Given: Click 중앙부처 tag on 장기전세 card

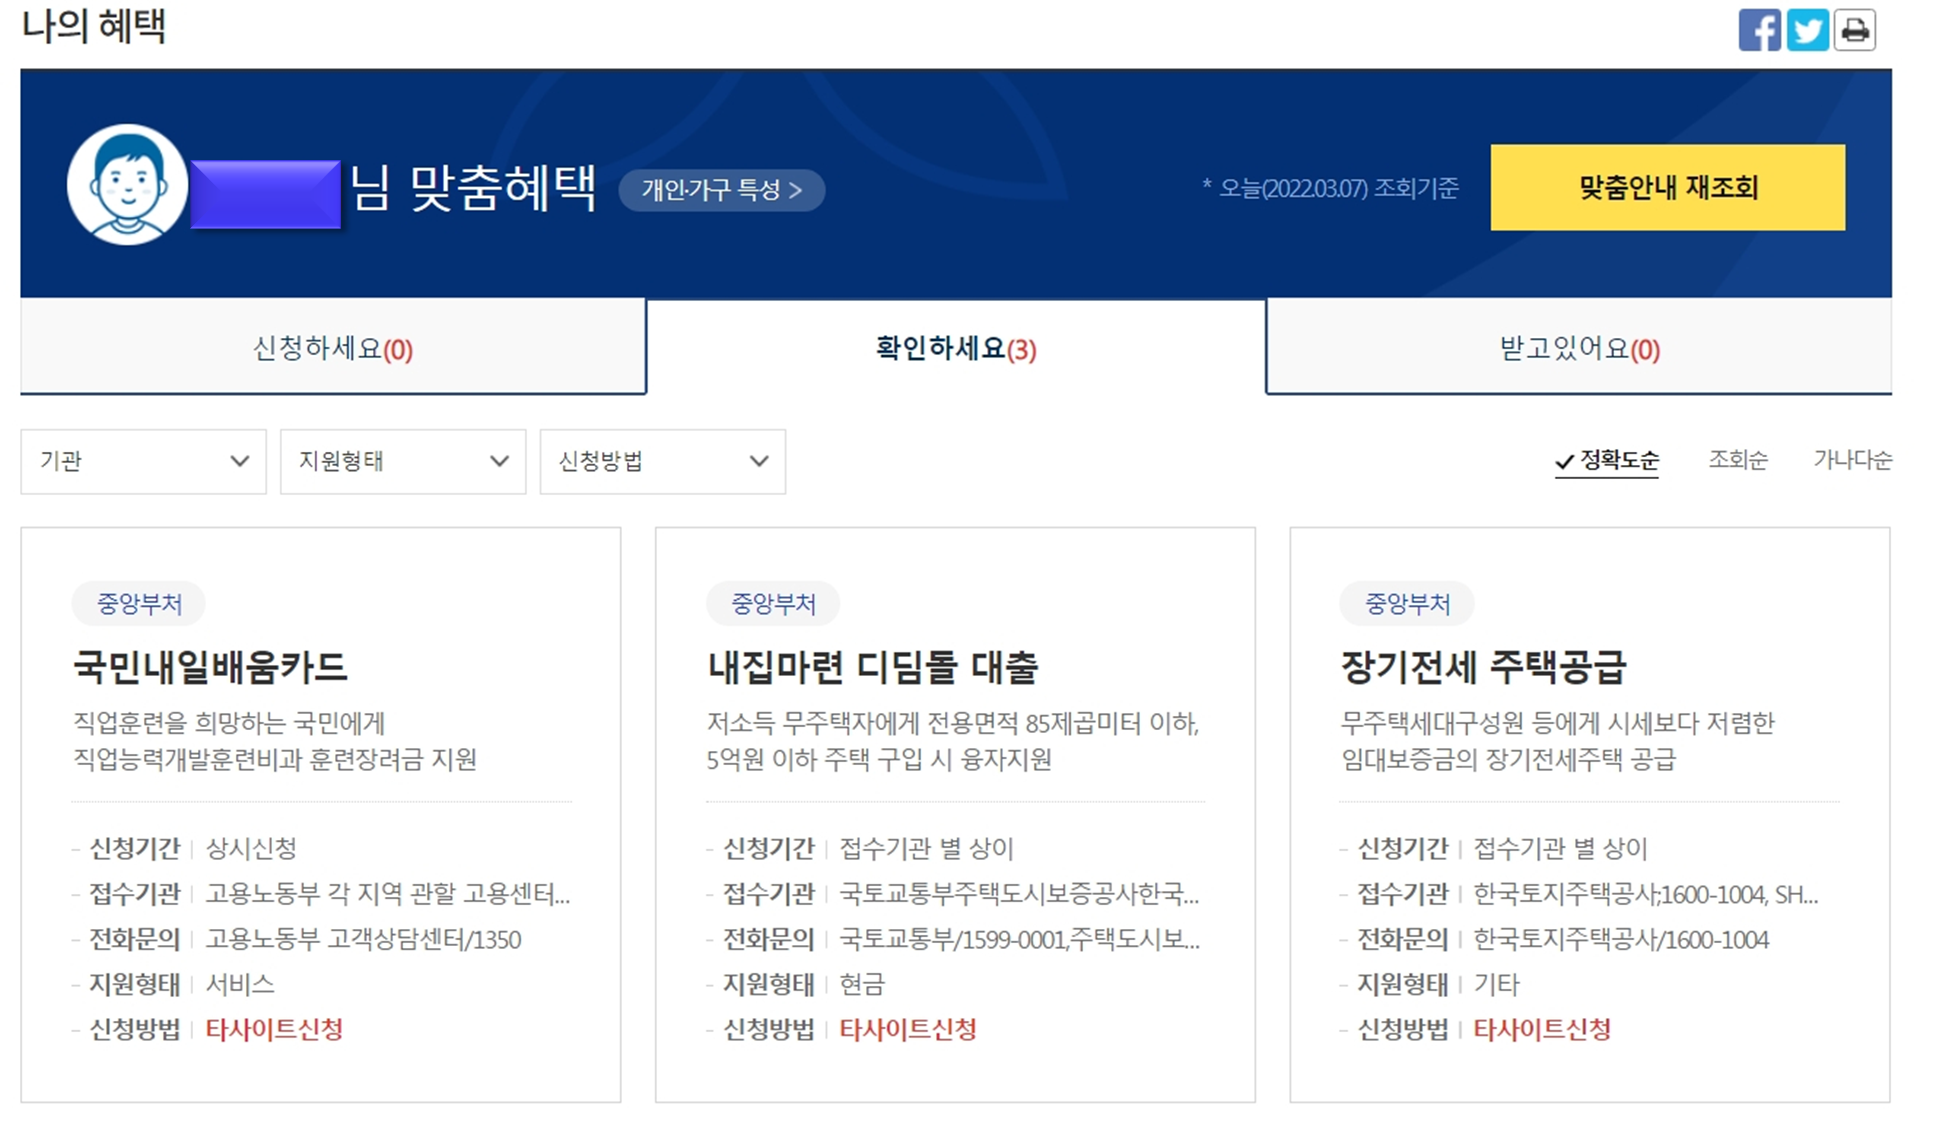Looking at the screenshot, I should click(x=1406, y=603).
